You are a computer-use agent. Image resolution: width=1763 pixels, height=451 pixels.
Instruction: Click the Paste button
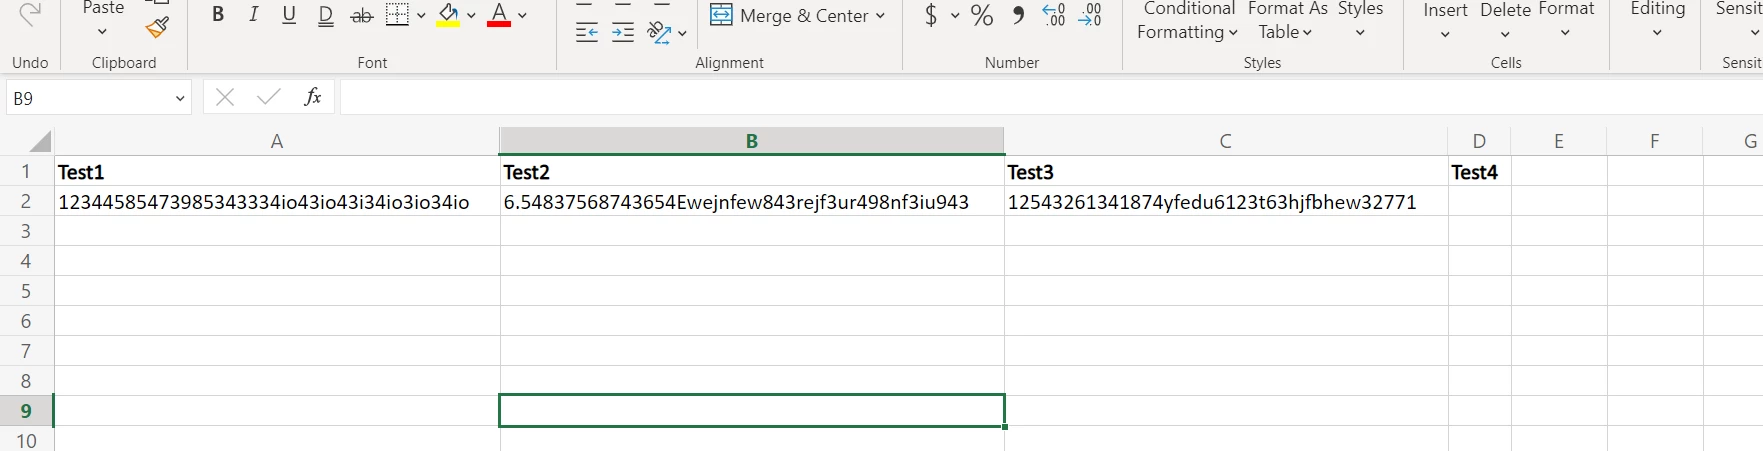(x=103, y=8)
